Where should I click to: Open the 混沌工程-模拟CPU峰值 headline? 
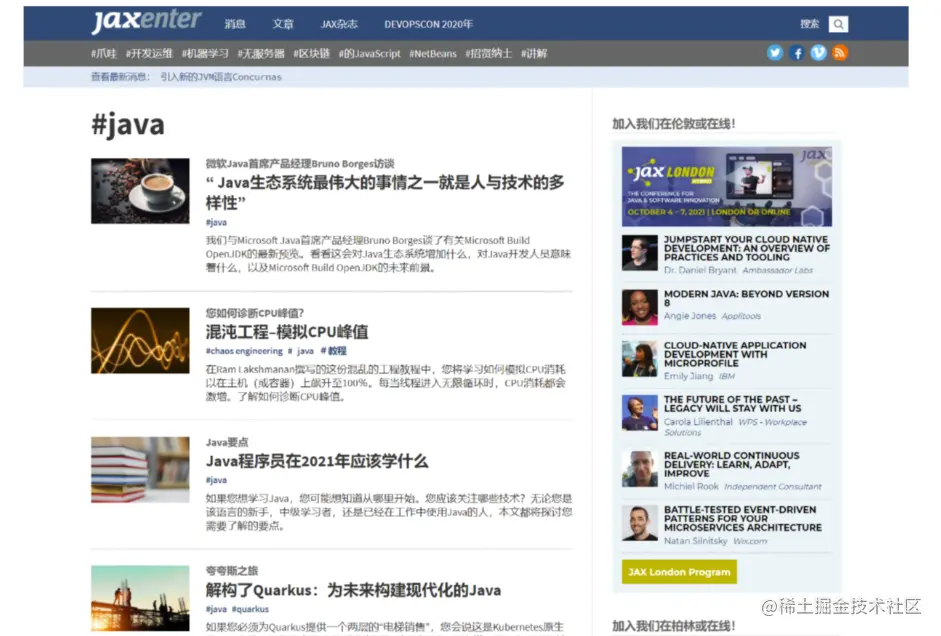click(287, 332)
